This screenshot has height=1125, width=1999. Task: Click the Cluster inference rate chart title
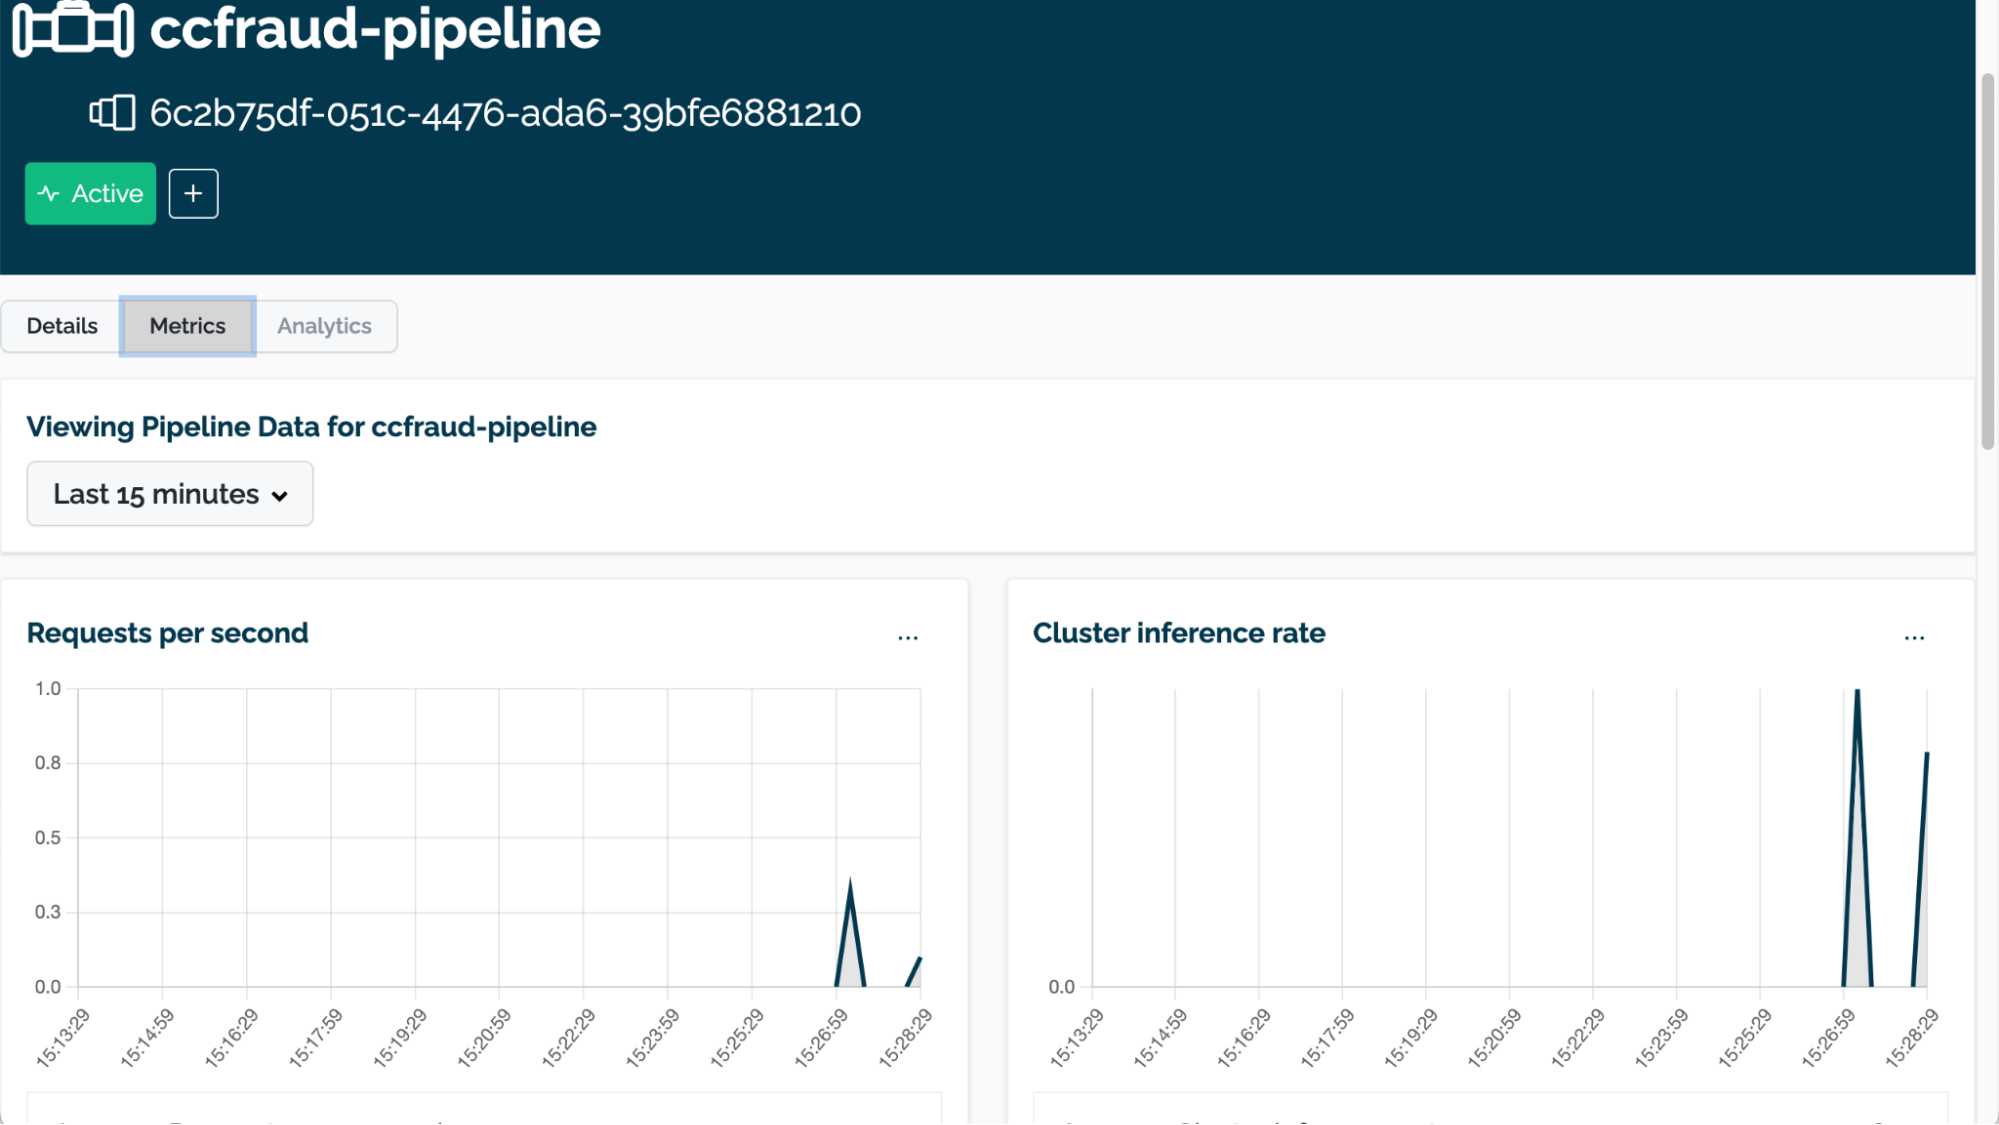1178,633
